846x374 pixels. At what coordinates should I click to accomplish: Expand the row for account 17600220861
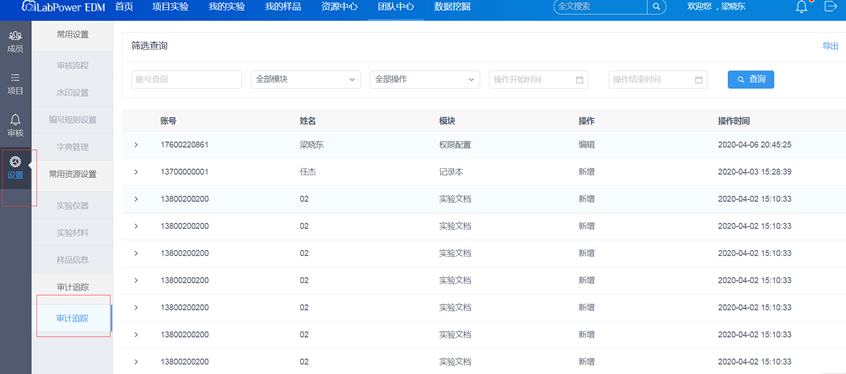click(136, 145)
